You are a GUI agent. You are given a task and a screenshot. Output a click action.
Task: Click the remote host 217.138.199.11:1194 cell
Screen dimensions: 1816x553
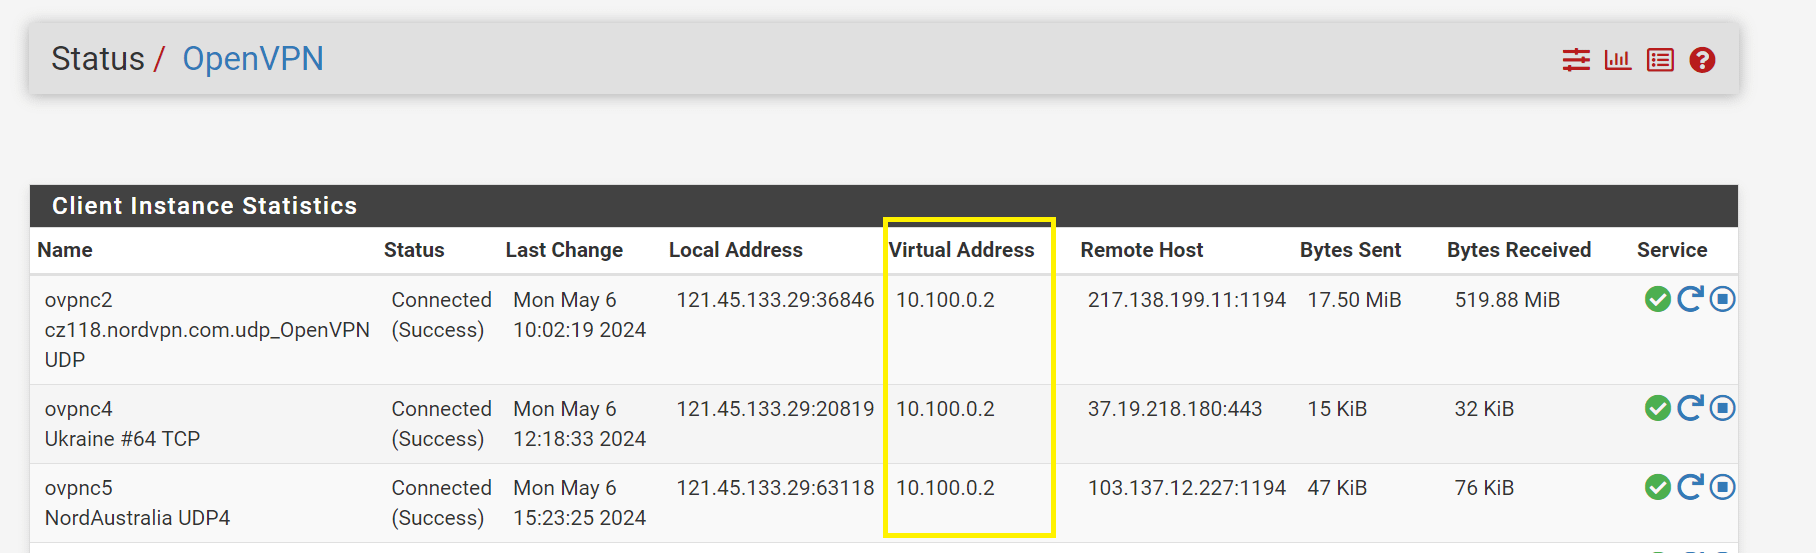pyautogui.click(x=1186, y=300)
